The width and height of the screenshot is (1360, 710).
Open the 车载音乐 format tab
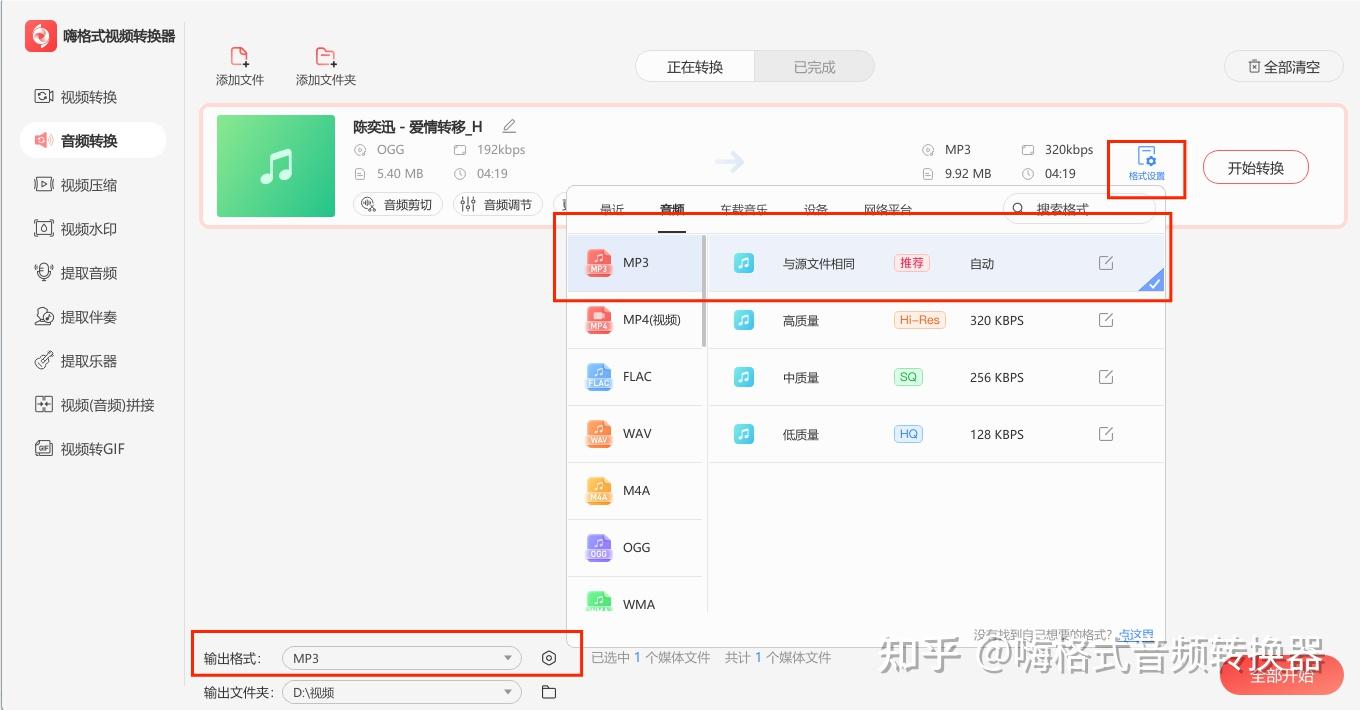pyautogui.click(x=744, y=210)
